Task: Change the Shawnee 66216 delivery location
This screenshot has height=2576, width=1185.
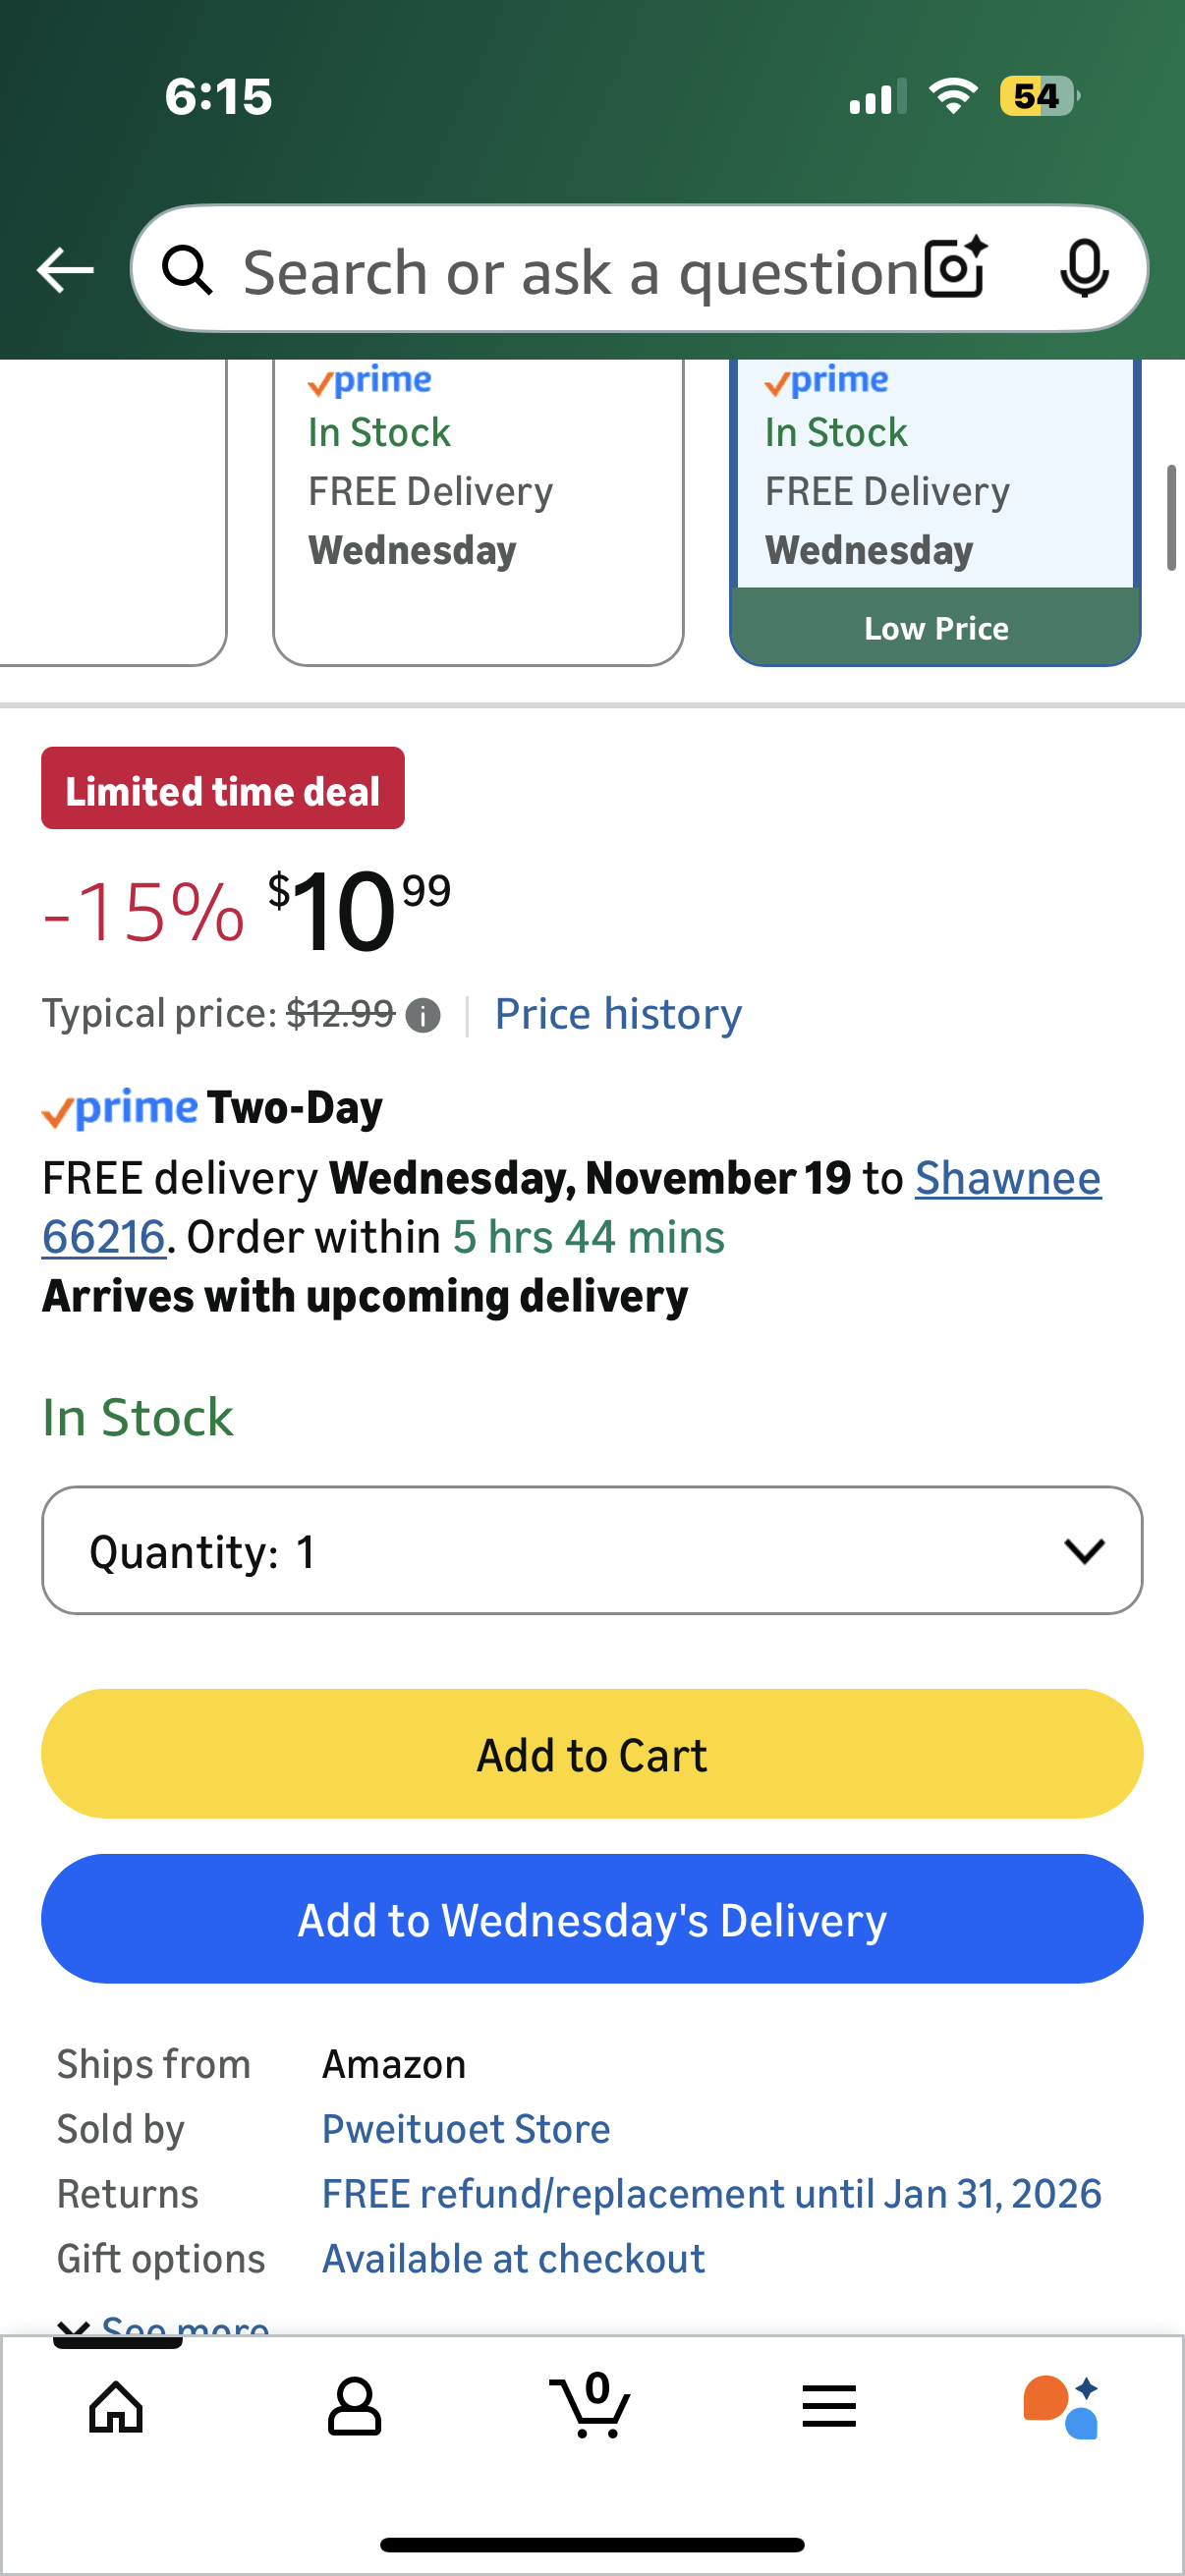Action: click(x=1007, y=1178)
